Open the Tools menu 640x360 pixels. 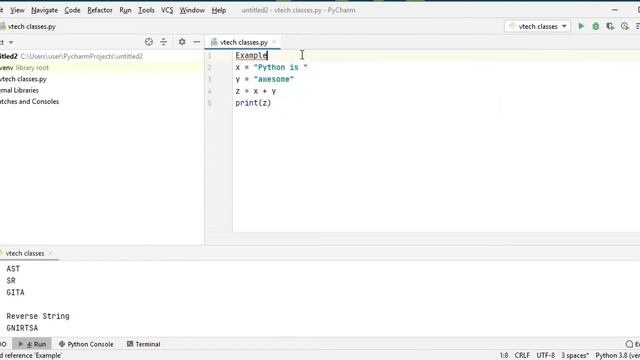146,10
